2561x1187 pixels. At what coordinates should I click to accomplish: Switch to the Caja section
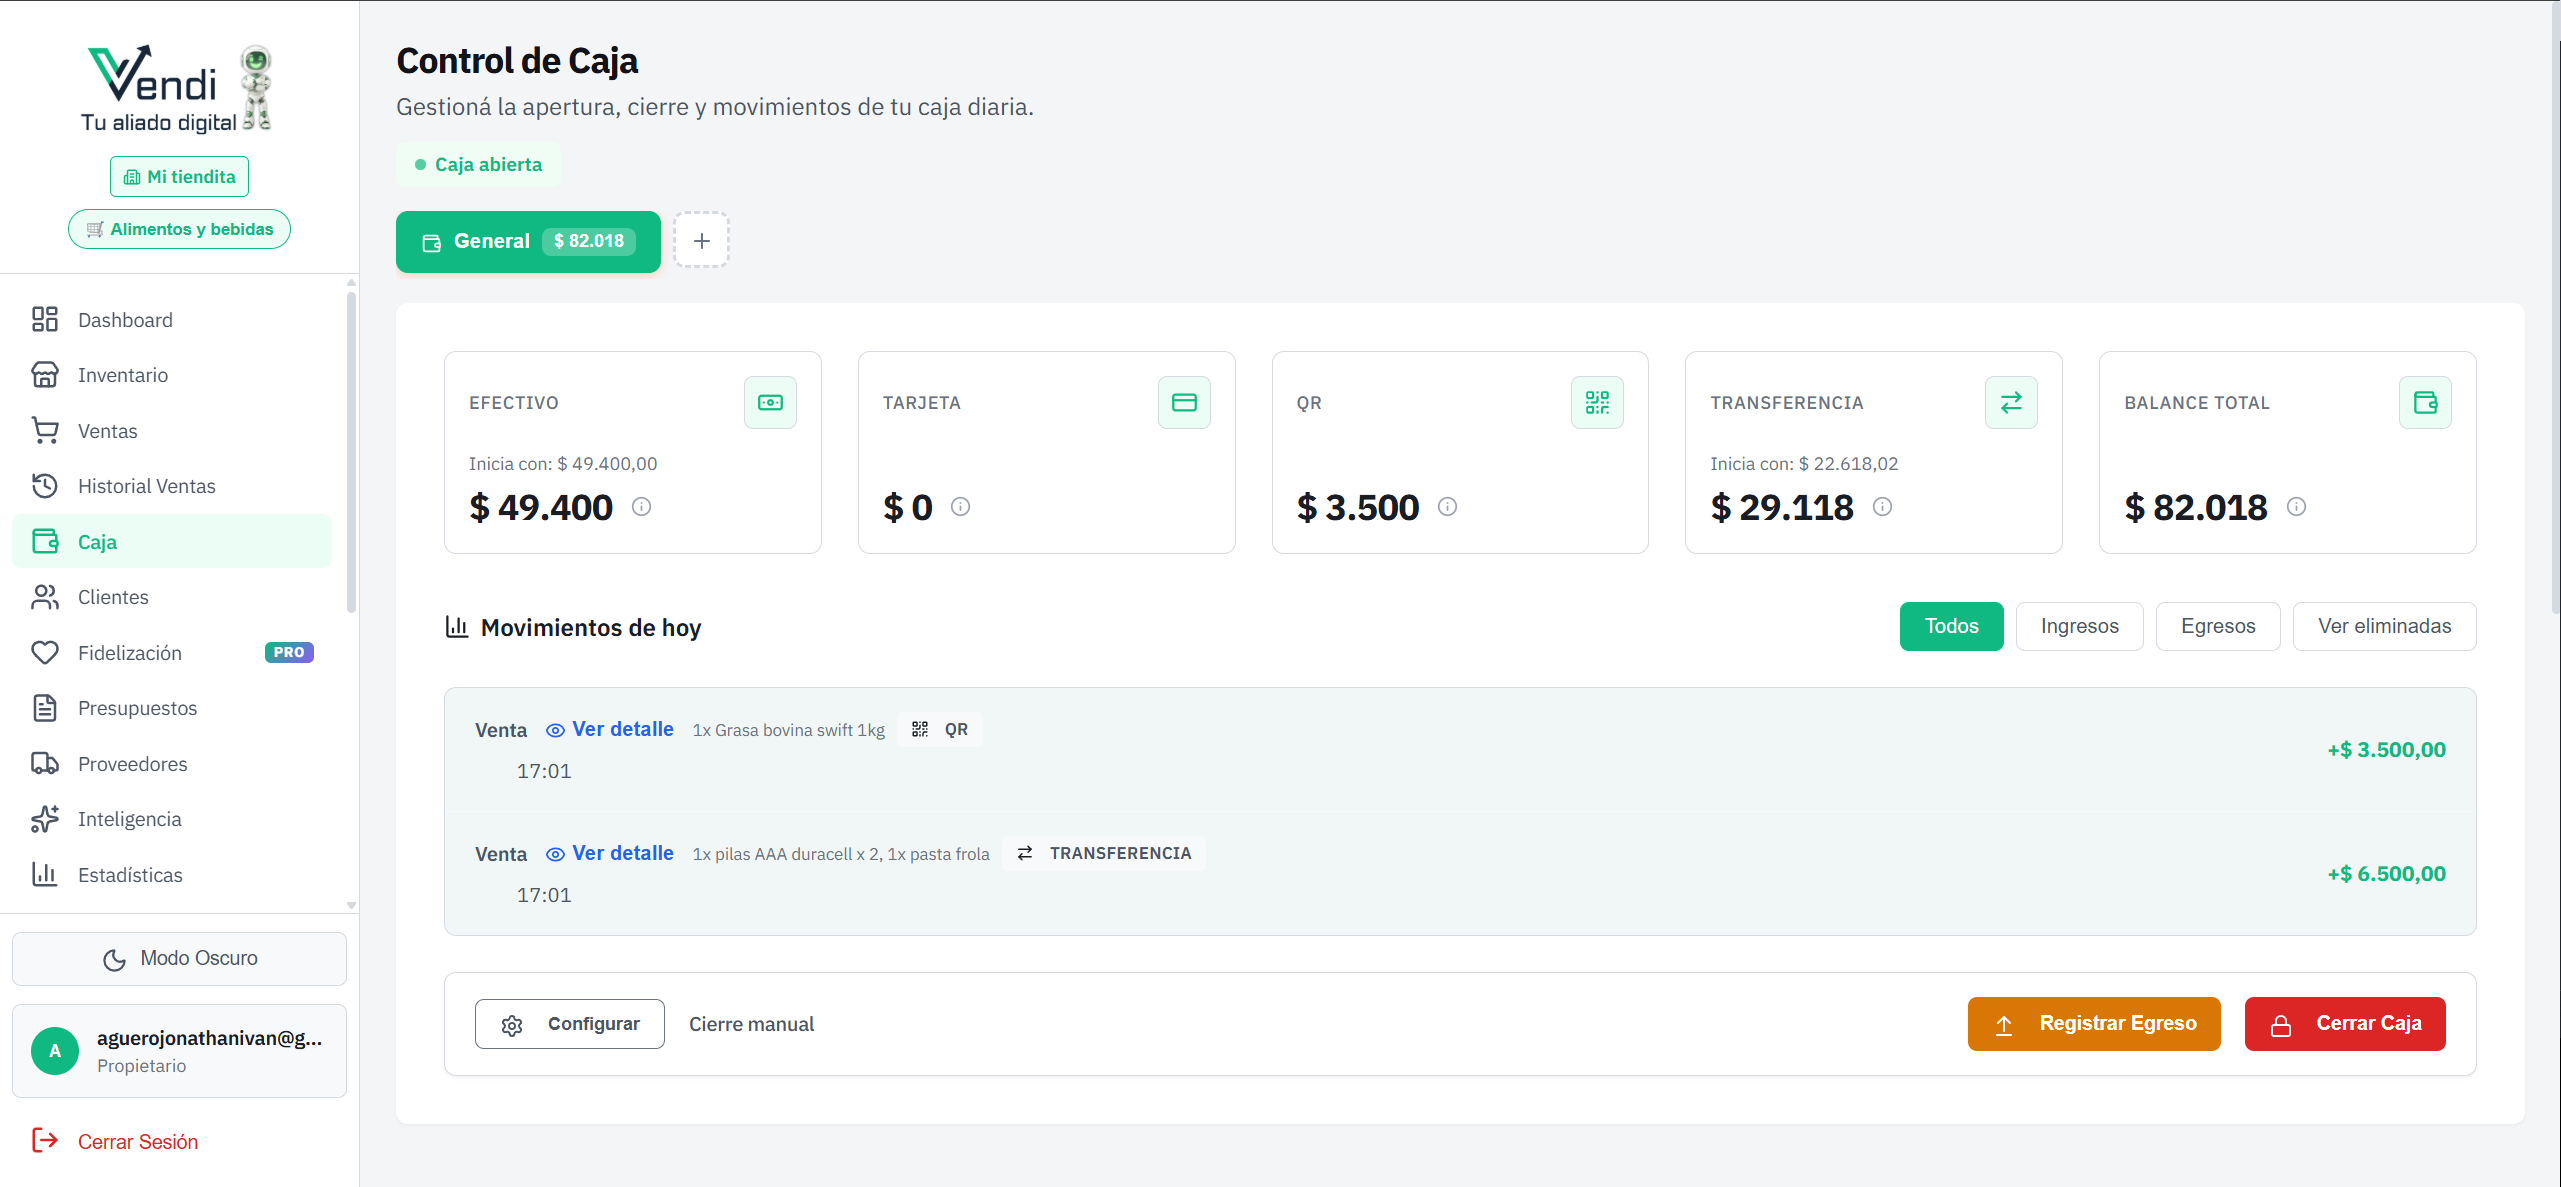point(96,541)
